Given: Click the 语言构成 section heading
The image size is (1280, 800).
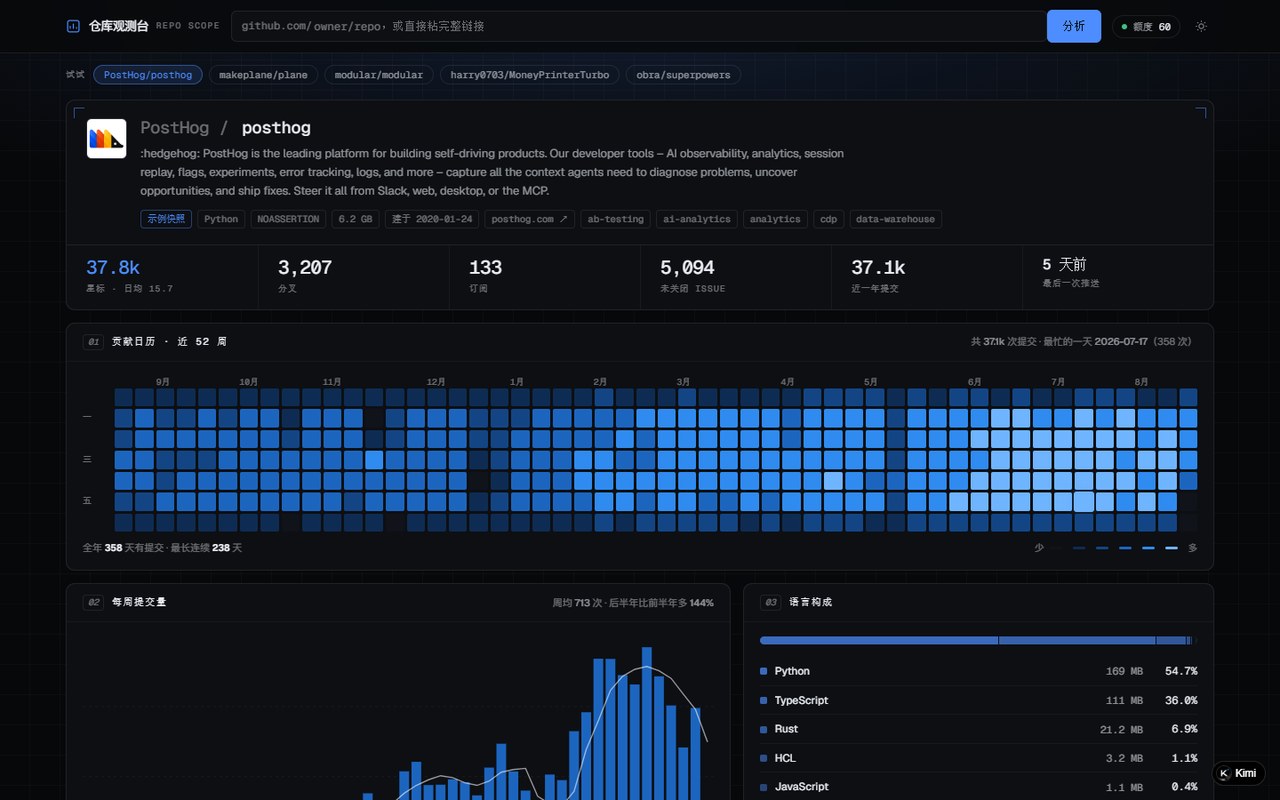Looking at the screenshot, I should coord(810,603).
